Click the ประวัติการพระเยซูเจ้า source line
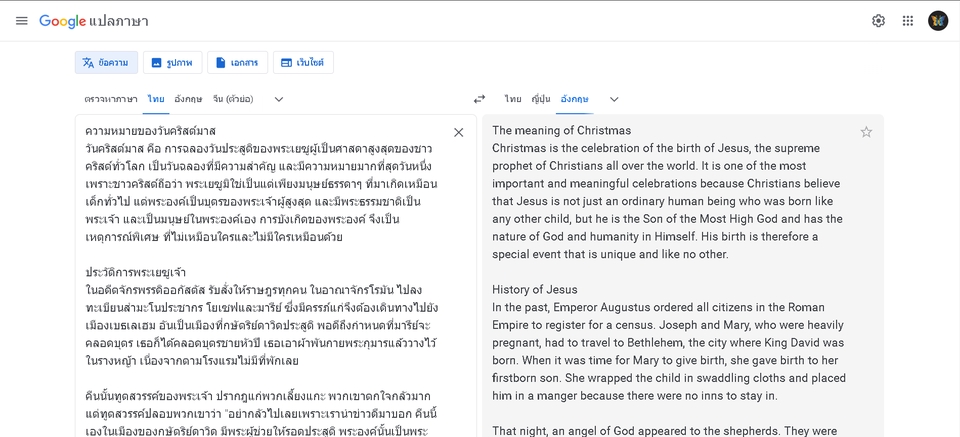The height and width of the screenshot is (437, 960). 135,272
